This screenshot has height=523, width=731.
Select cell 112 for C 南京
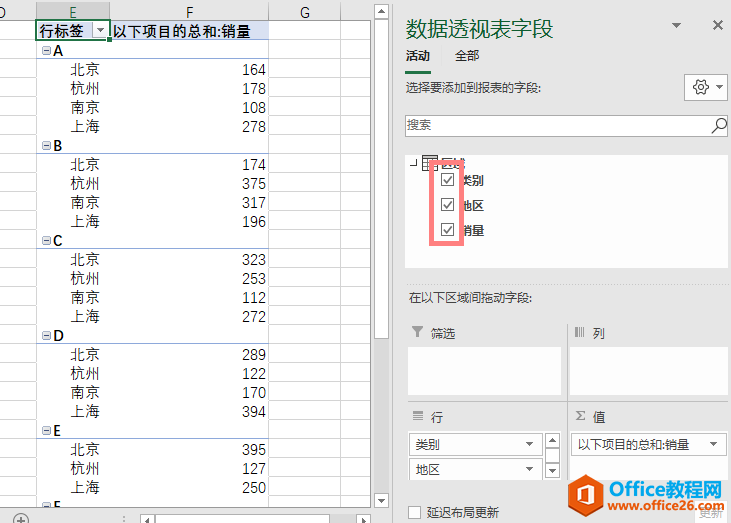(189, 297)
